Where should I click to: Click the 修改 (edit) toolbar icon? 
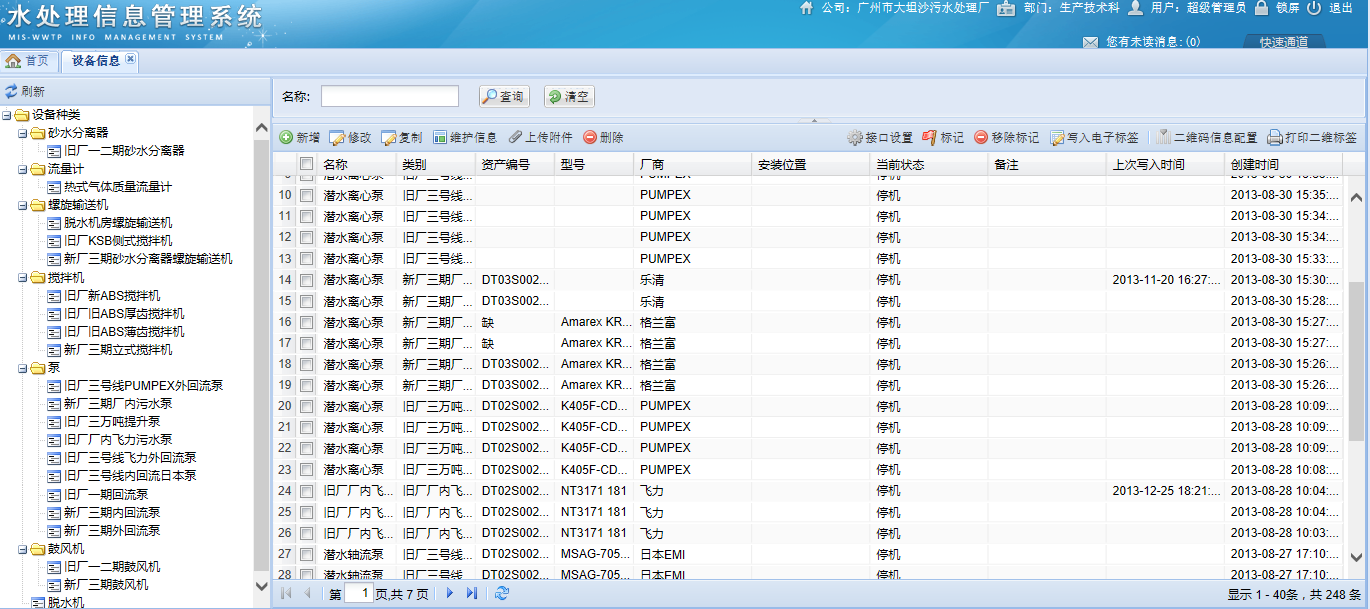point(337,137)
